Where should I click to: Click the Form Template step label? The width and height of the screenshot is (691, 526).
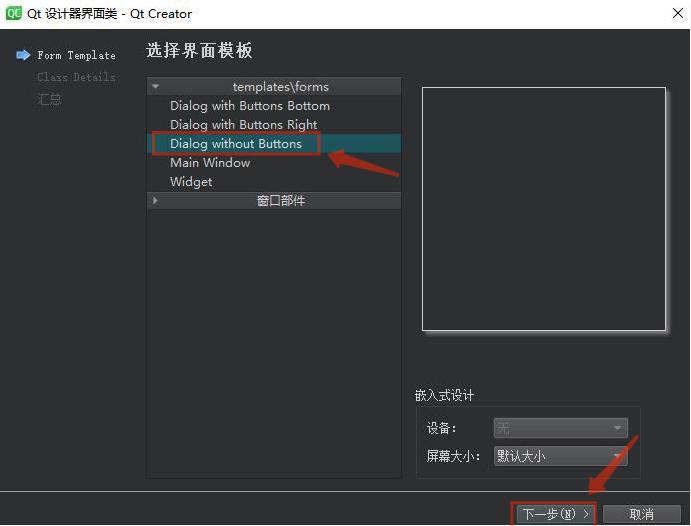pyautogui.click(x=76, y=56)
